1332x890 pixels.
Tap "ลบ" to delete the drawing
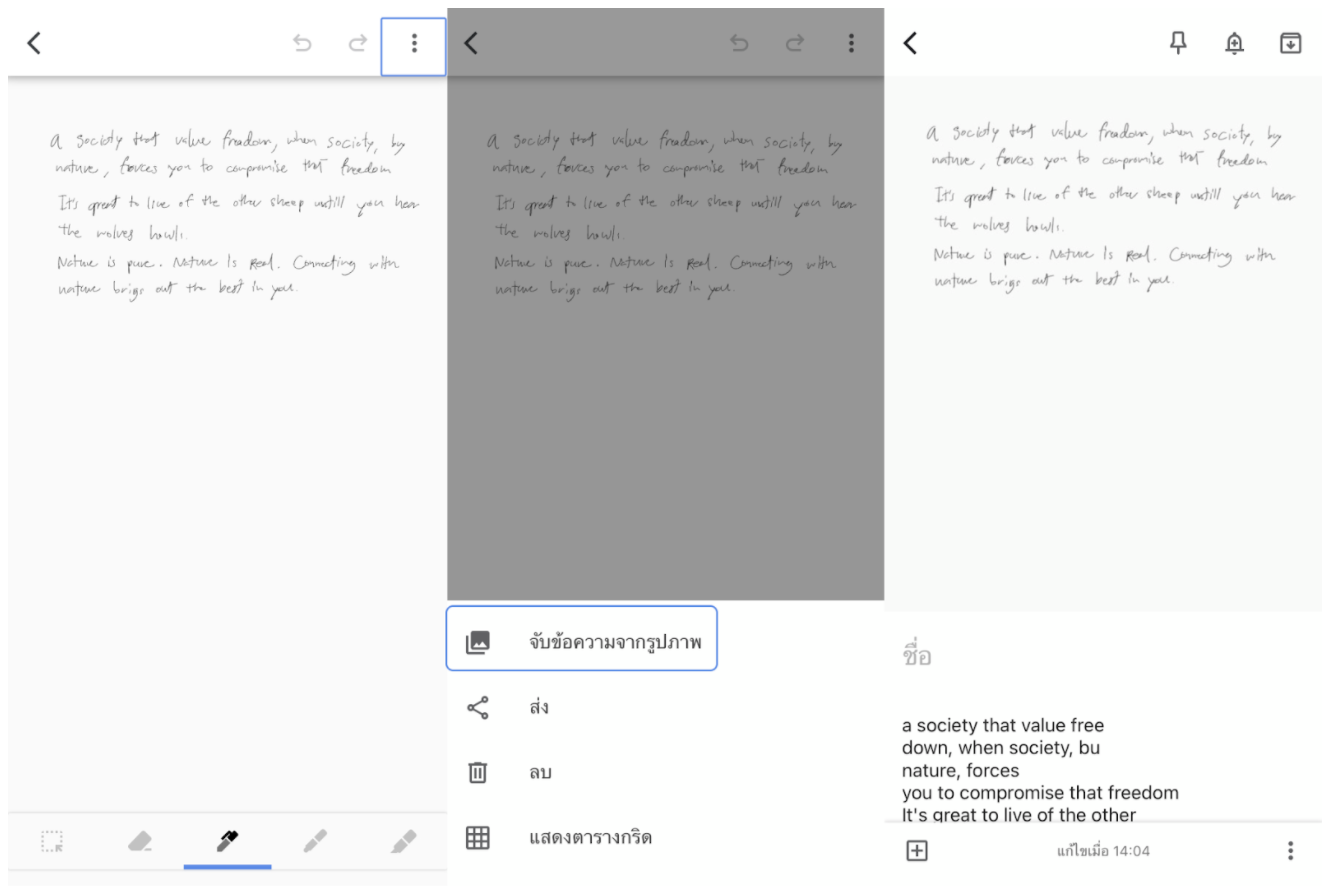coord(540,773)
